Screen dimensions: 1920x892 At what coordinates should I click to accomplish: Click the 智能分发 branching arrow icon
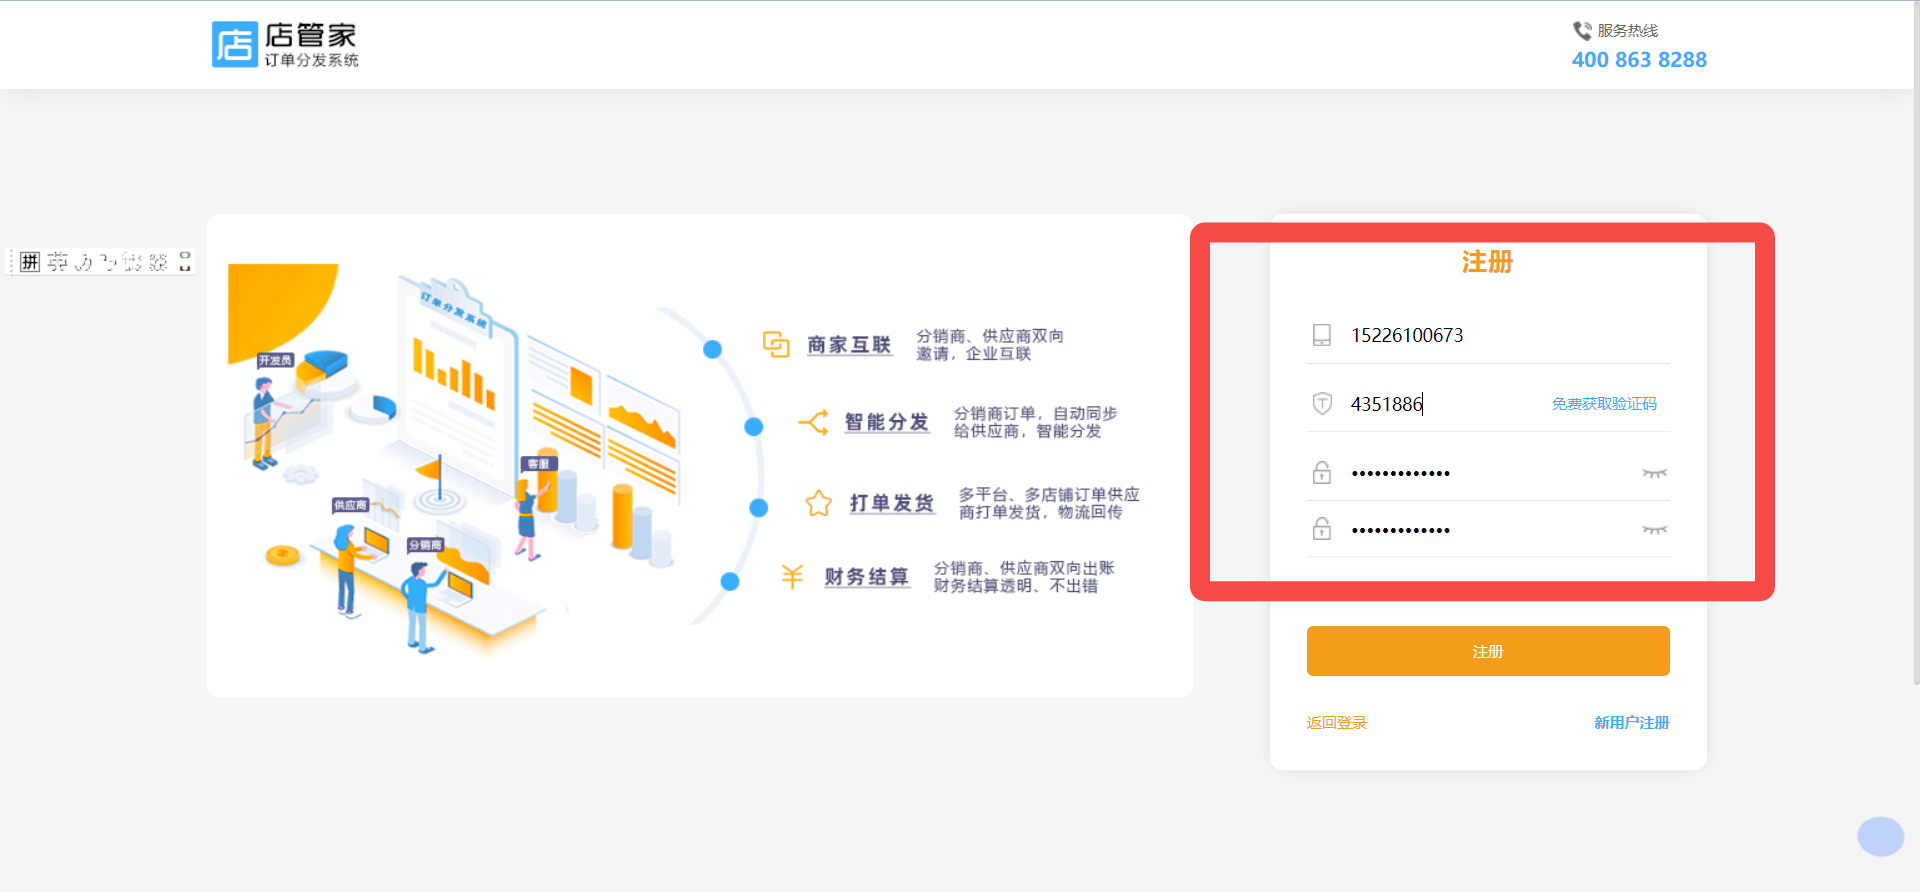813,422
